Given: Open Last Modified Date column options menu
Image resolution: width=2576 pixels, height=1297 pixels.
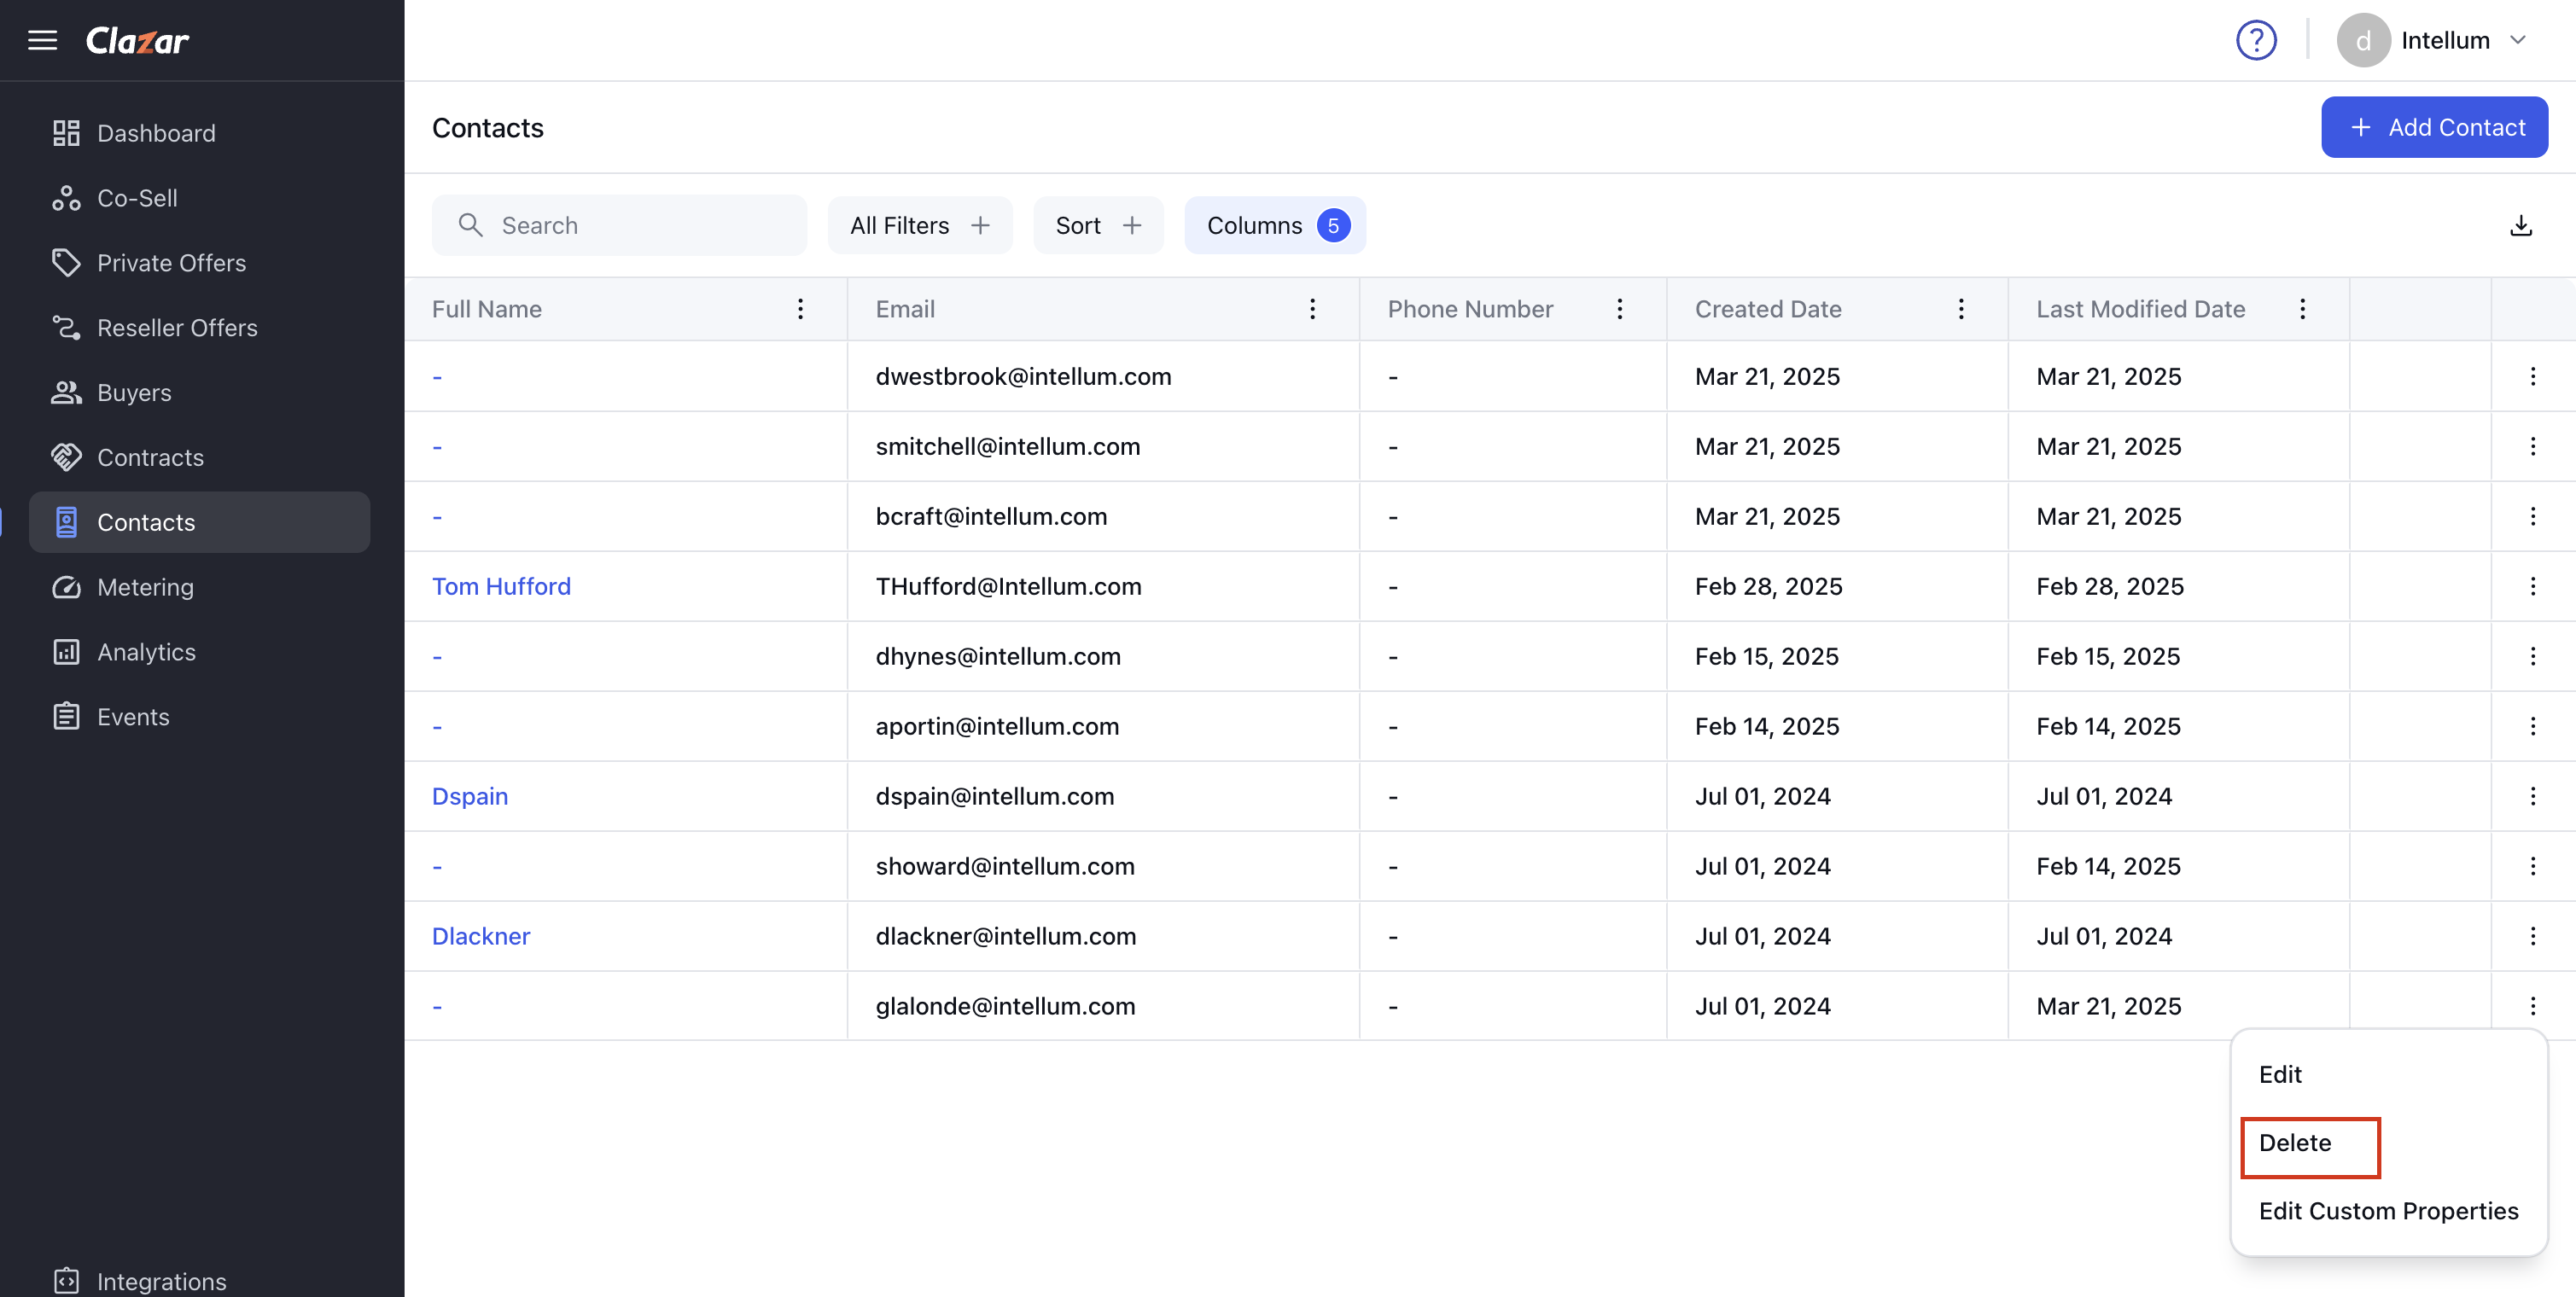Looking at the screenshot, I should click(2302, 309).
